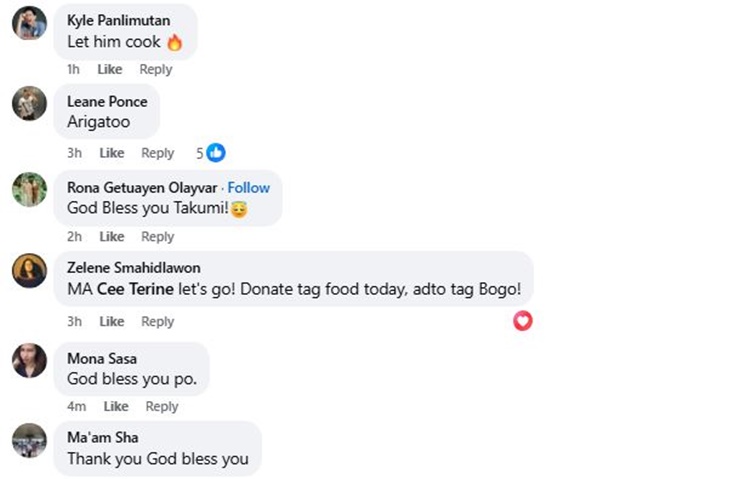Open Zelene Smahidlawon's avatar
The height and width of the screenshot is (479, 750).
29,270
